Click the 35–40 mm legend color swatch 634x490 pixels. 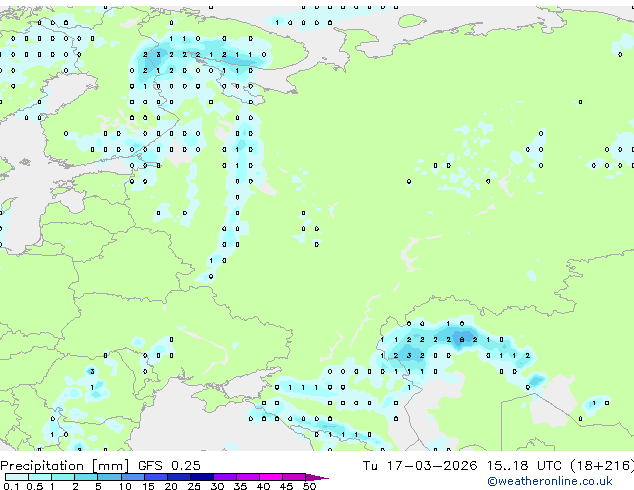(247, 477)
